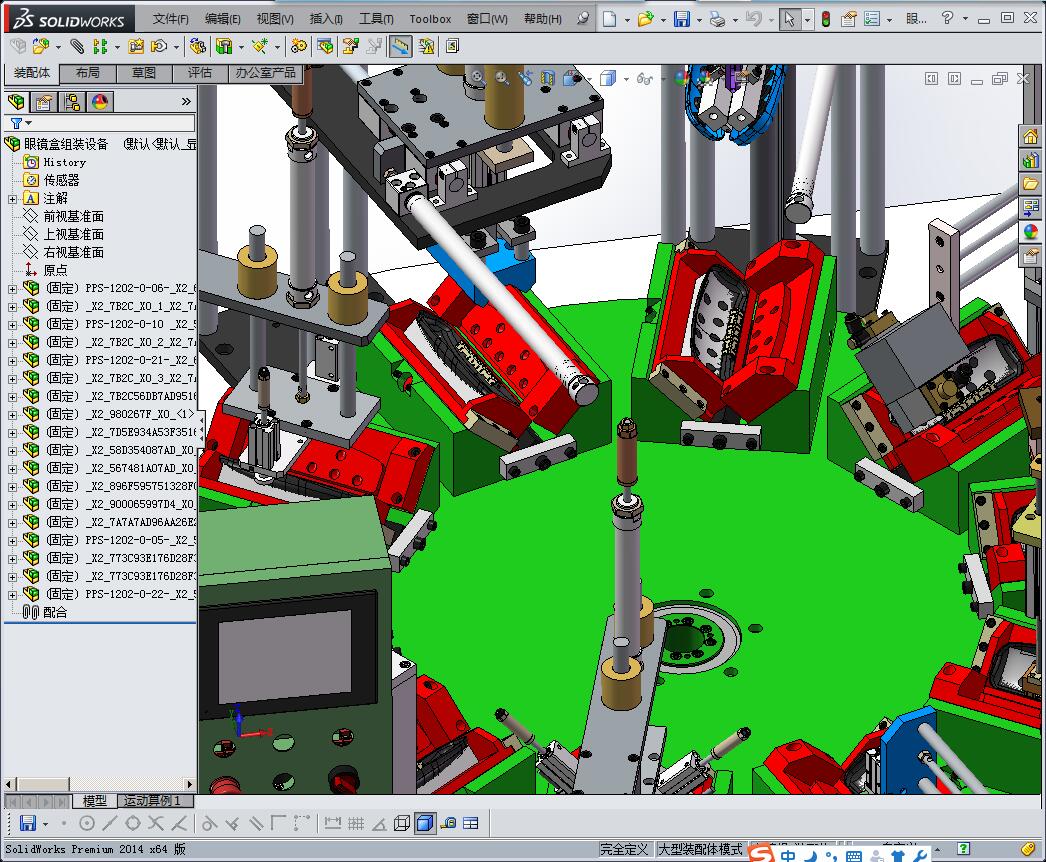Toggle the wireframe box display icon
Screen dimensions: 1046x862
[401, 824]
